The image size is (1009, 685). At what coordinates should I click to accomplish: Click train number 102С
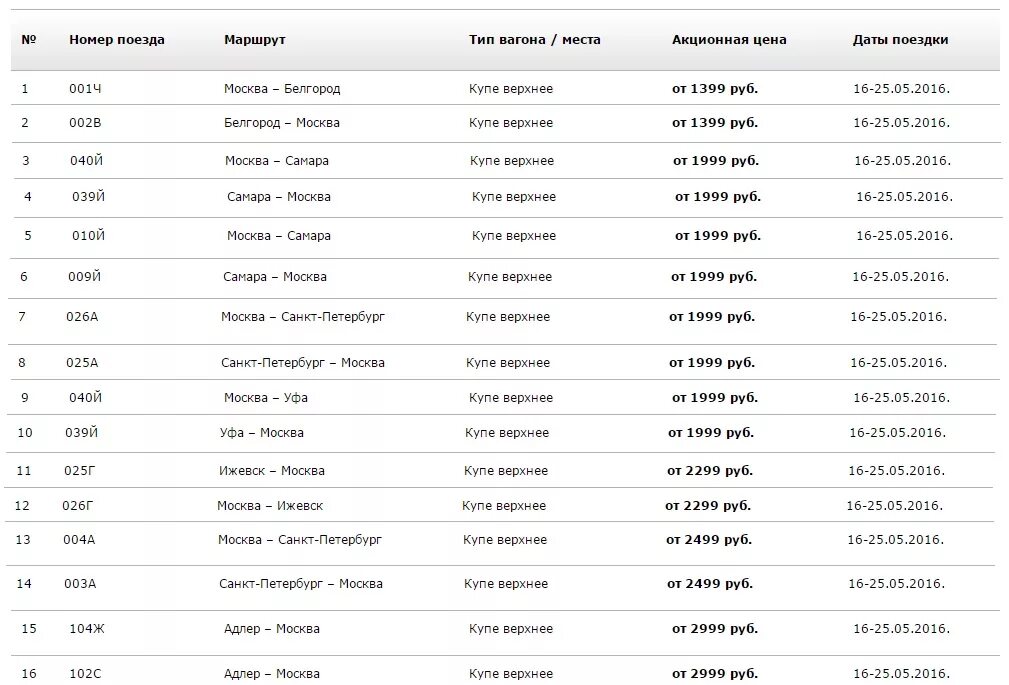point(85,674)
